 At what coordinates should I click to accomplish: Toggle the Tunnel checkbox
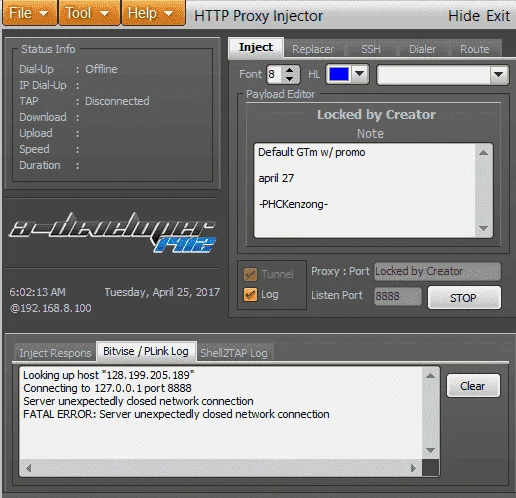pos(250,274)
